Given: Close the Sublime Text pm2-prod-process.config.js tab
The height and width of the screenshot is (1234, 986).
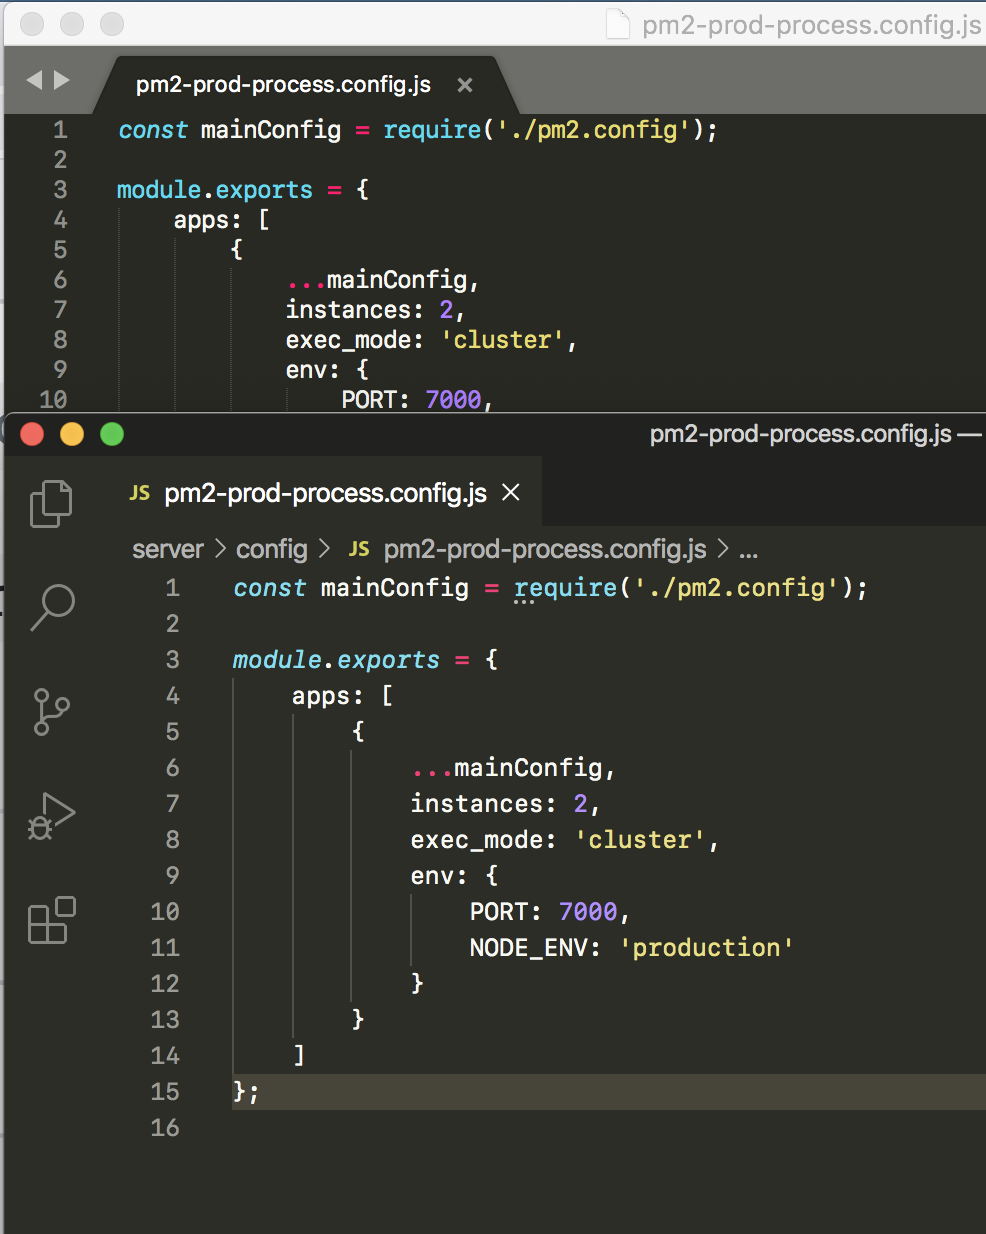Looking at the screenshot, I should (x=465, y=85).
